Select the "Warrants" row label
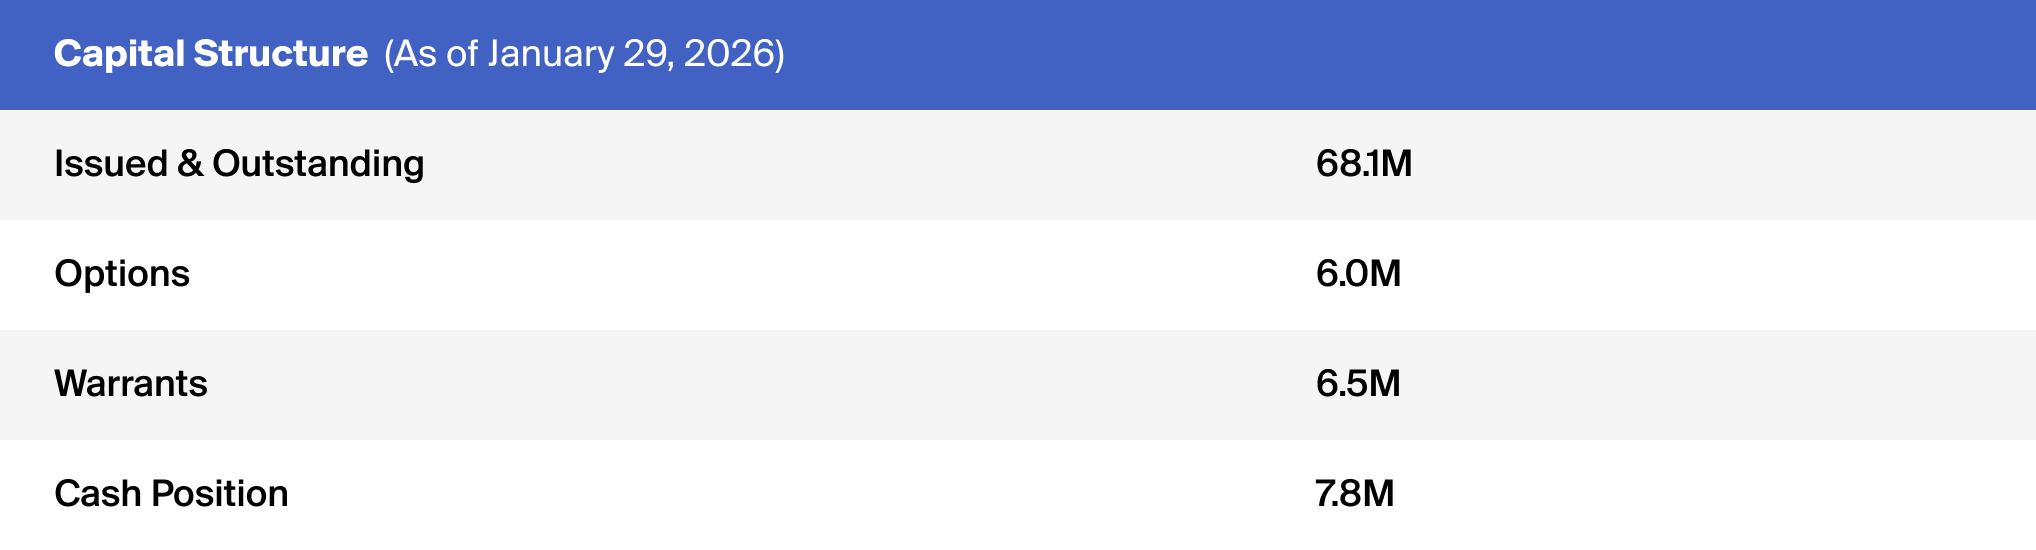Image resolution: width=2036 pixels, height=550 pixels. tap(131, 384)
